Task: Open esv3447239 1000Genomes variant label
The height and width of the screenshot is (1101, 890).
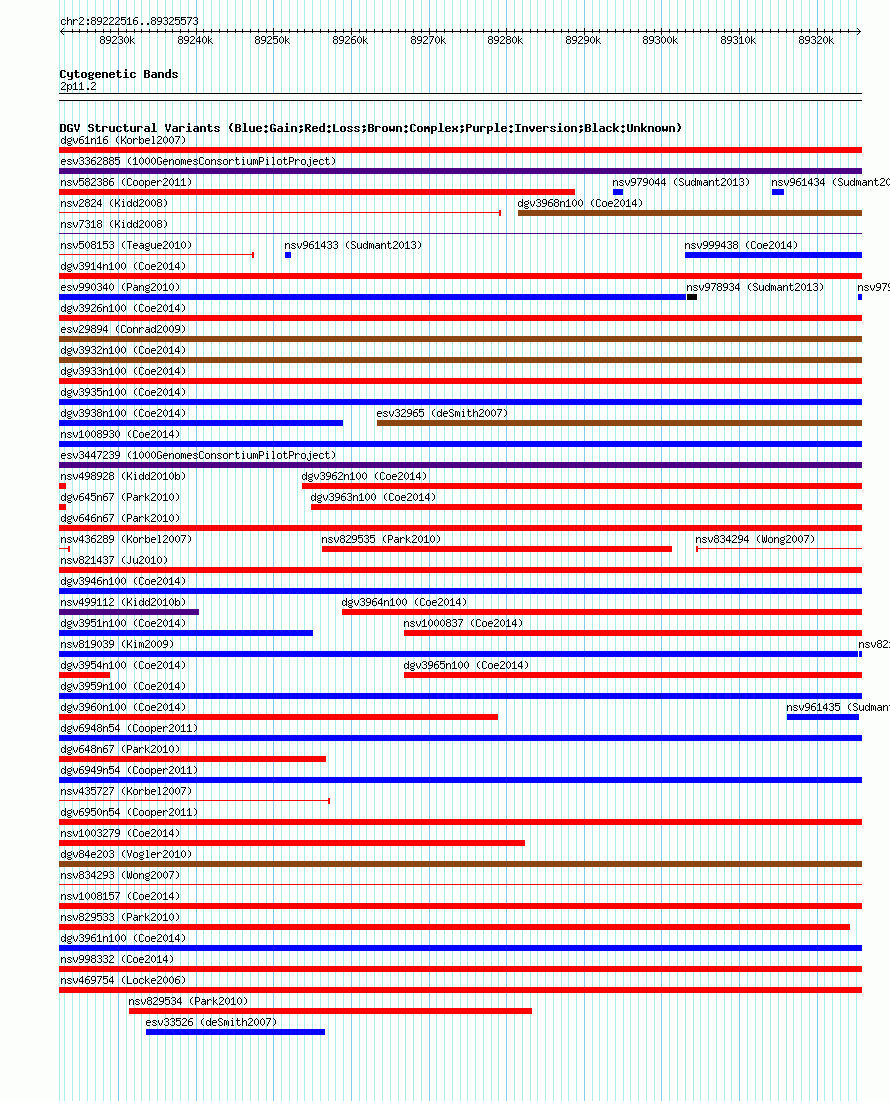Action: click(198, 456)
